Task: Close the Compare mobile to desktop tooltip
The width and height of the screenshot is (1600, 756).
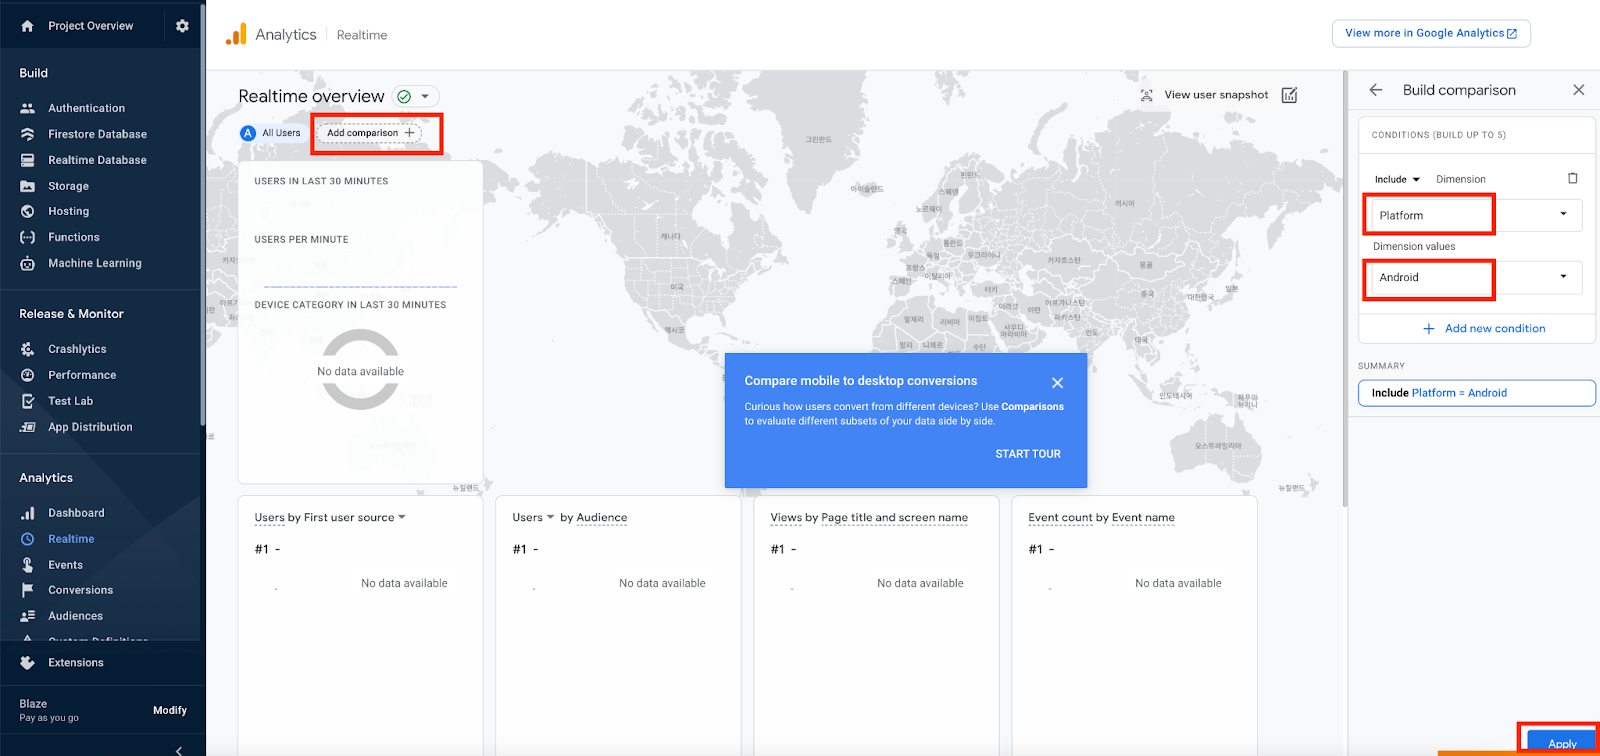Action: 1057,382
